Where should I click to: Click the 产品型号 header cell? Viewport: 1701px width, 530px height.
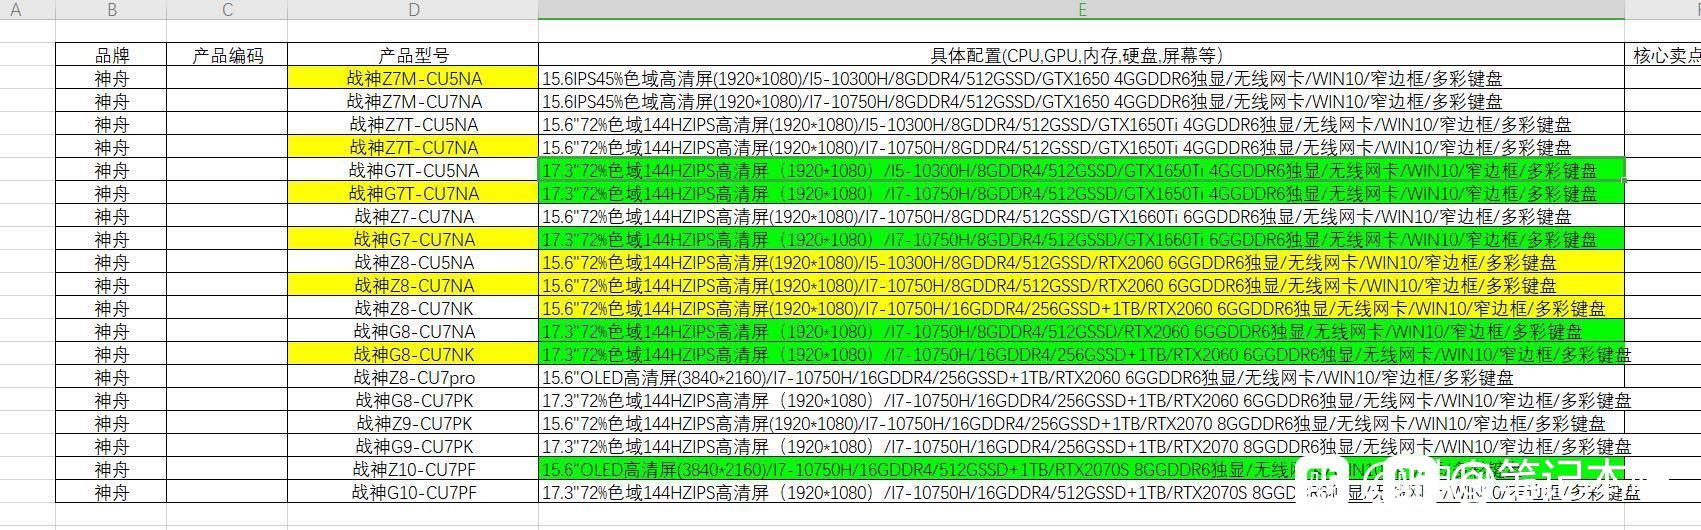pos(413,55)
